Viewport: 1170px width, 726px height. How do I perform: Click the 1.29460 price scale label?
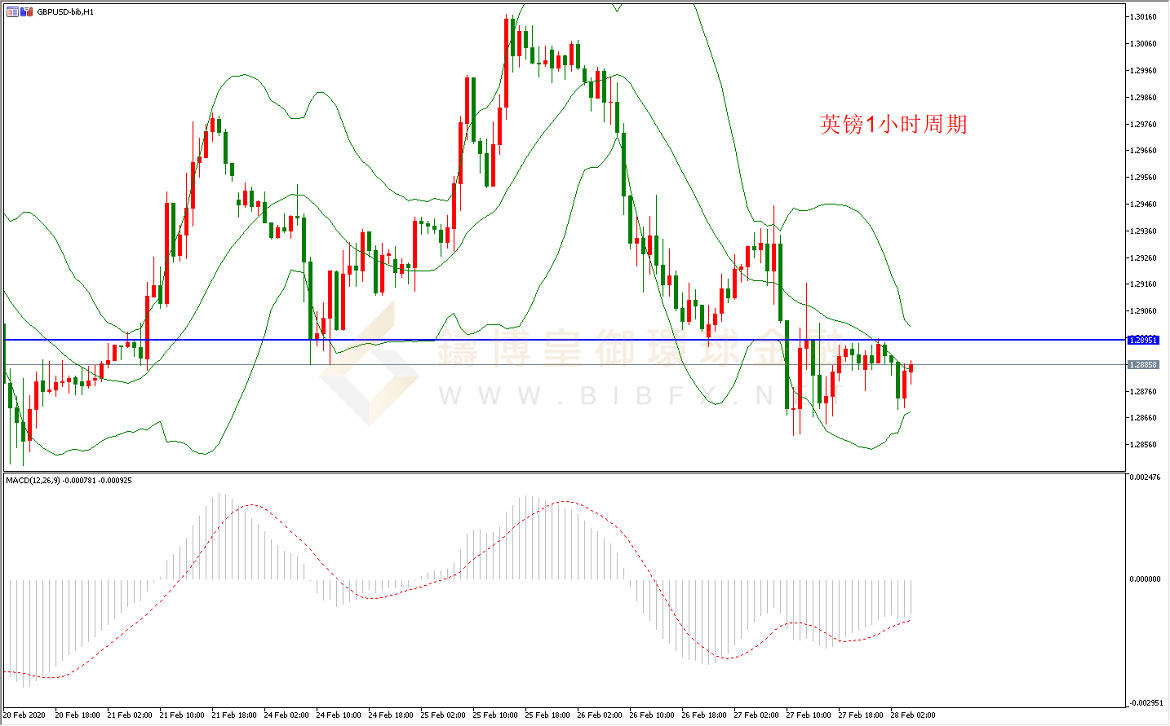[1143, 204]
